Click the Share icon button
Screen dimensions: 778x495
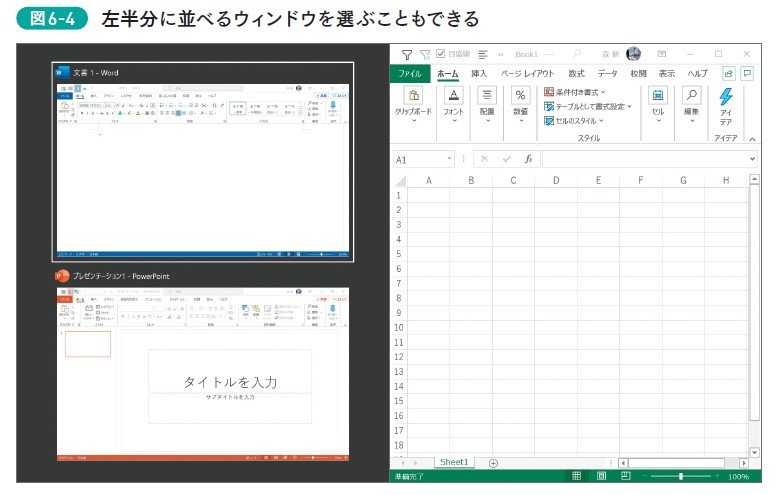(x=728, y=74)
